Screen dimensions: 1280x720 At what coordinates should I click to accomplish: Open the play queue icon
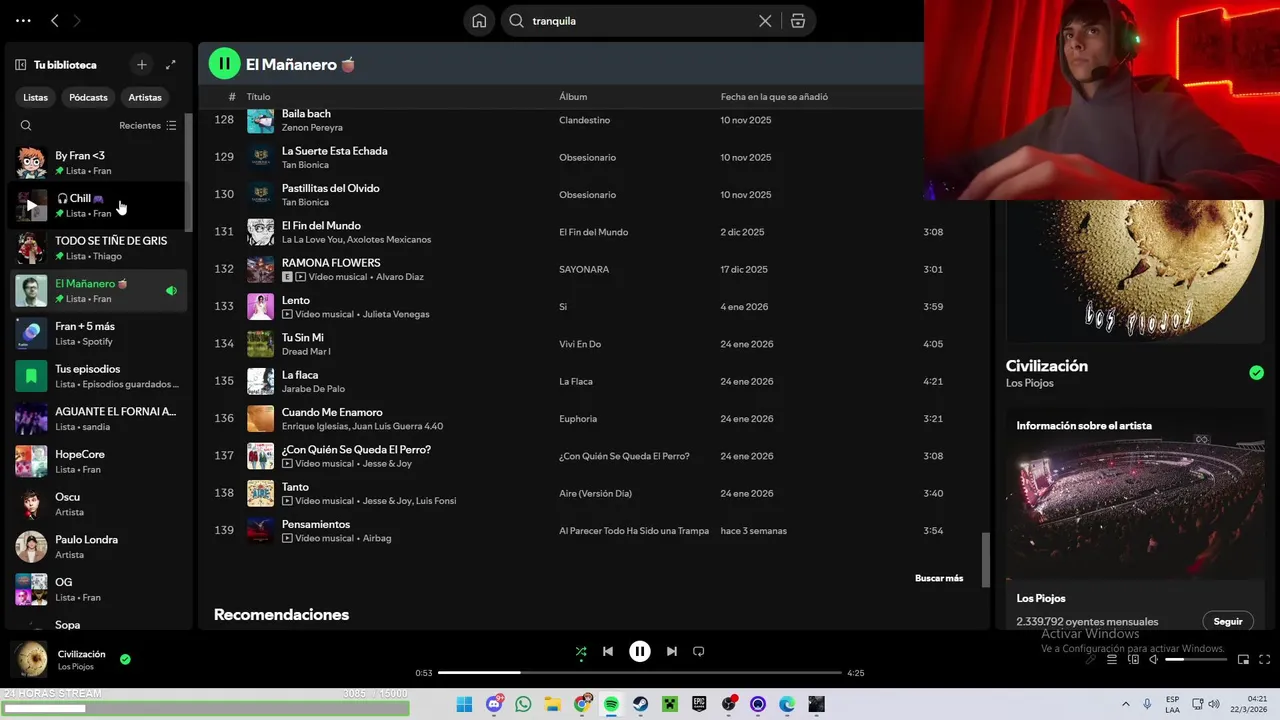1112,659
